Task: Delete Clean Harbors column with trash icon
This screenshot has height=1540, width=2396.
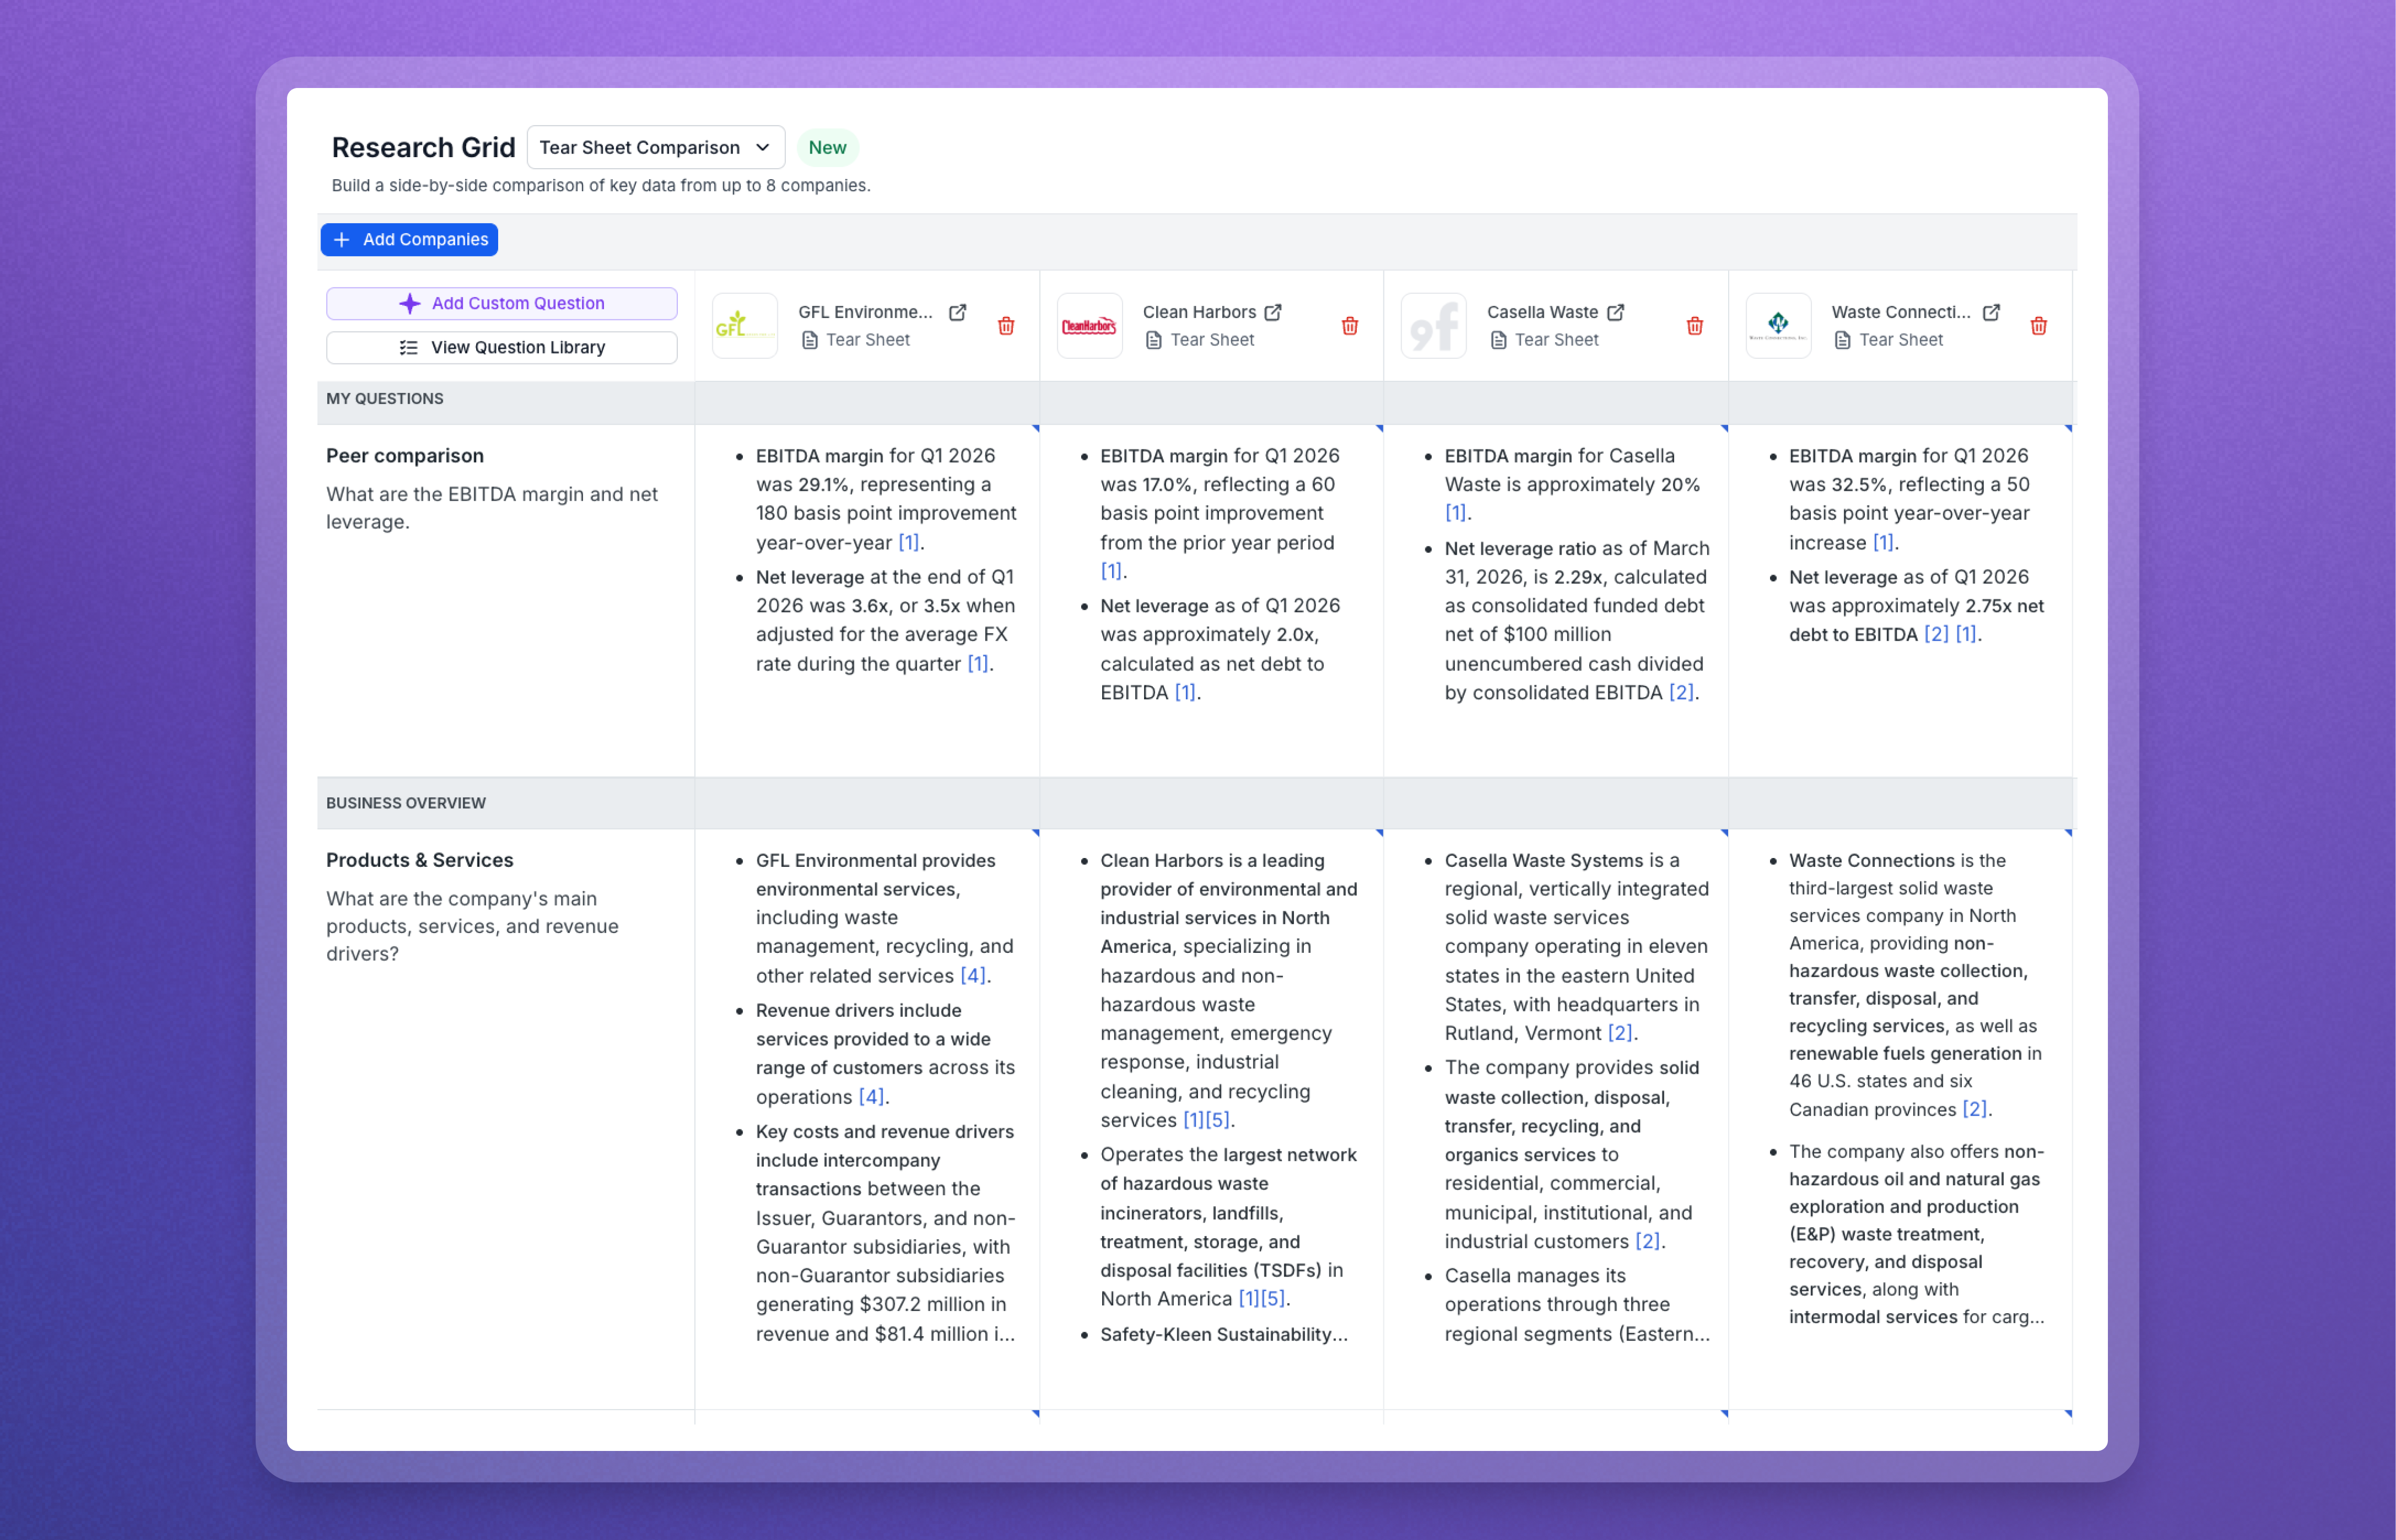Action: (1350, 326)
